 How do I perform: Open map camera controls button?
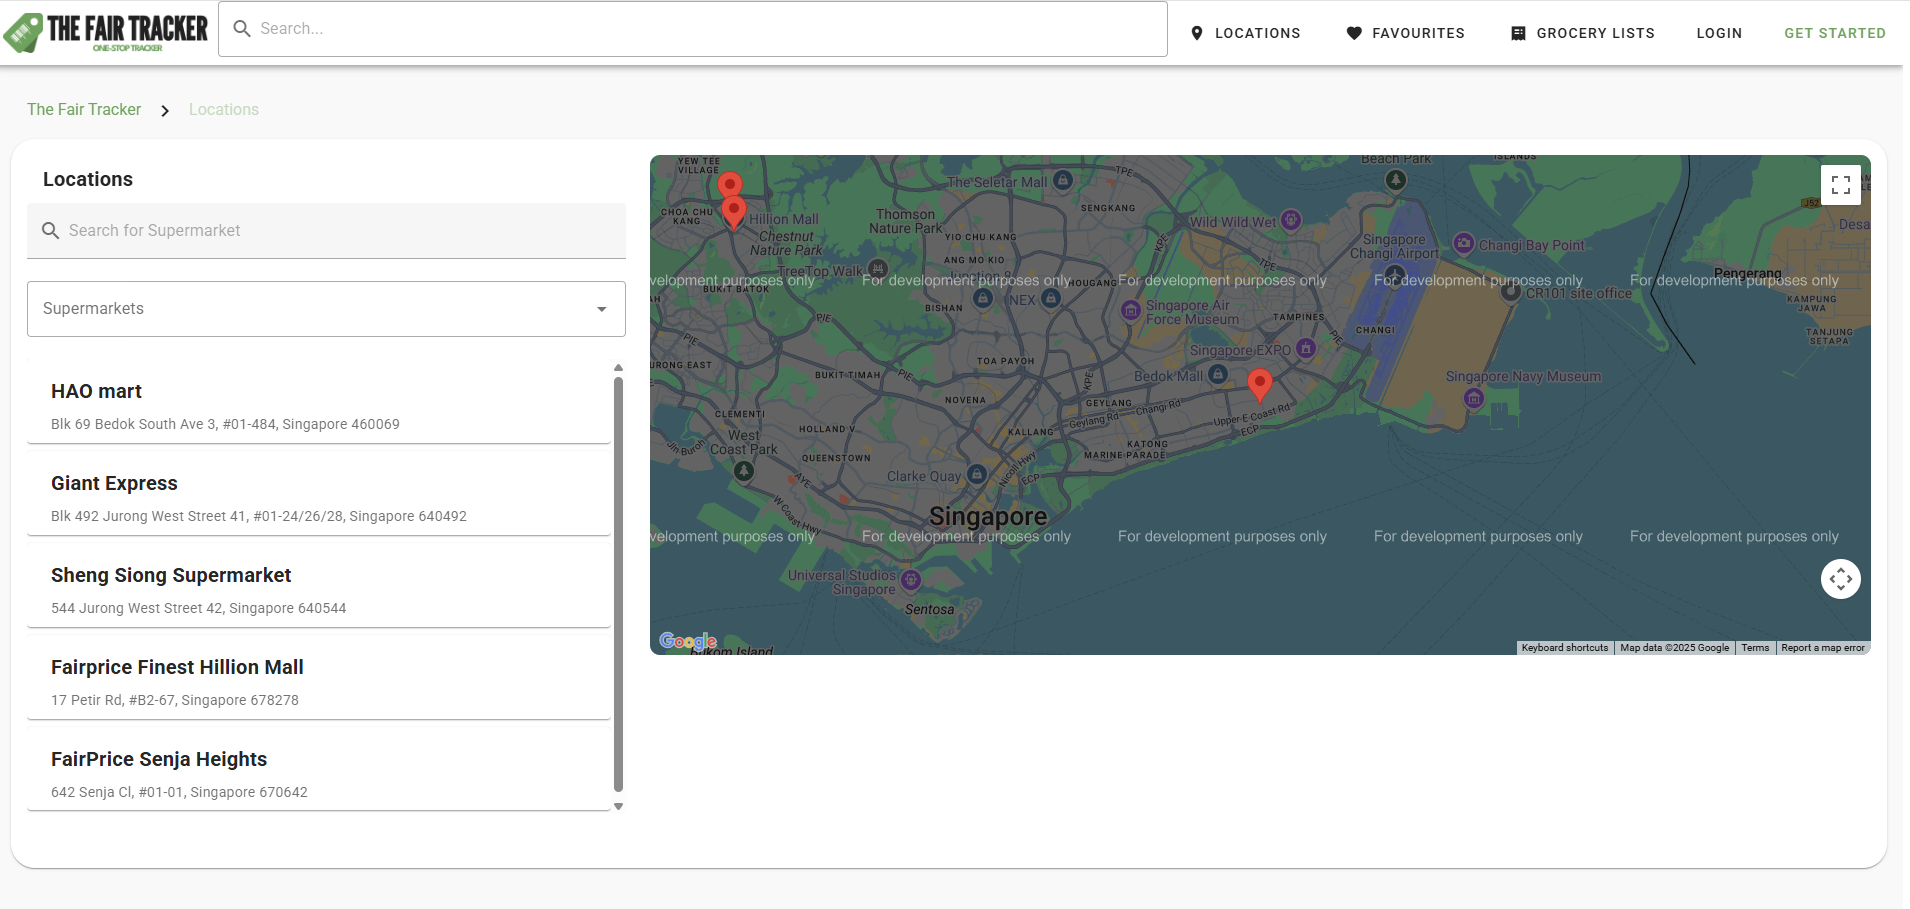click(x=1841, y=579)
